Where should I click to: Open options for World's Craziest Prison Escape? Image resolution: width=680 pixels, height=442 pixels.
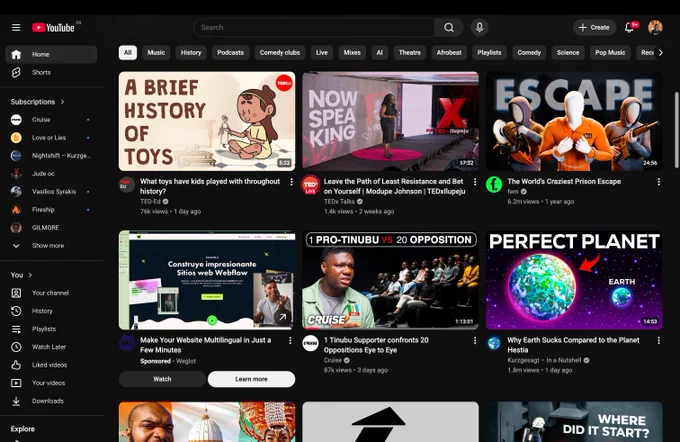(658, 182)
